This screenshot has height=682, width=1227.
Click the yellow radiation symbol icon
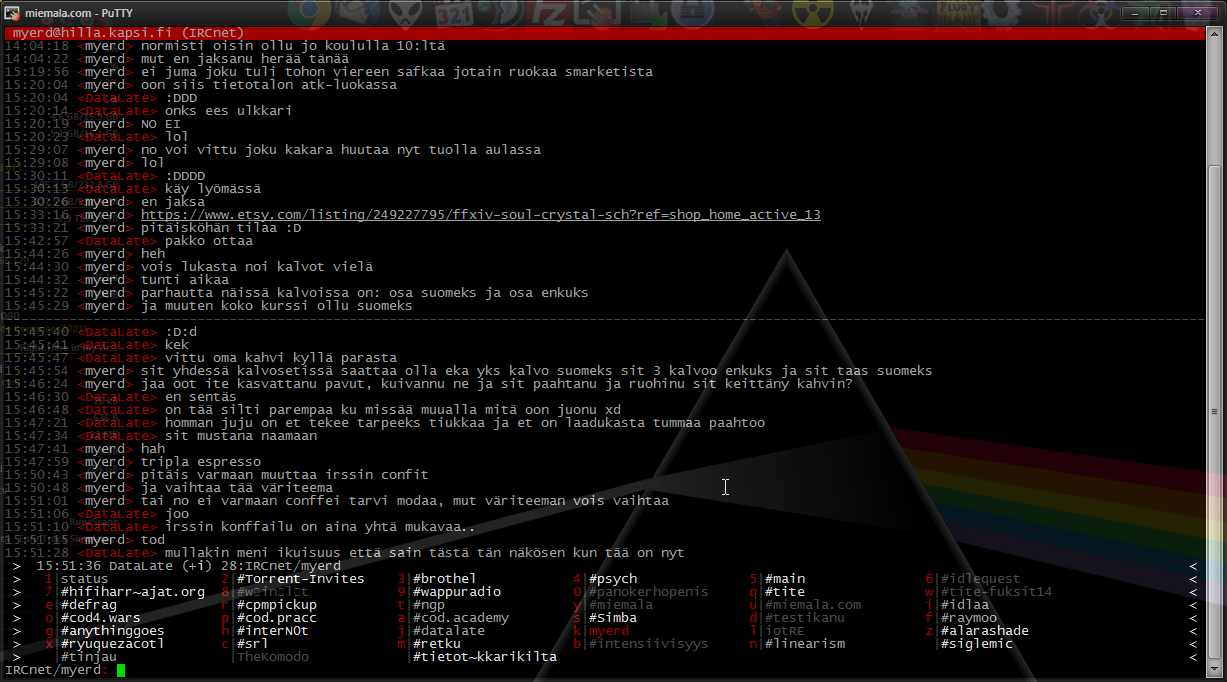pos(809,12)
